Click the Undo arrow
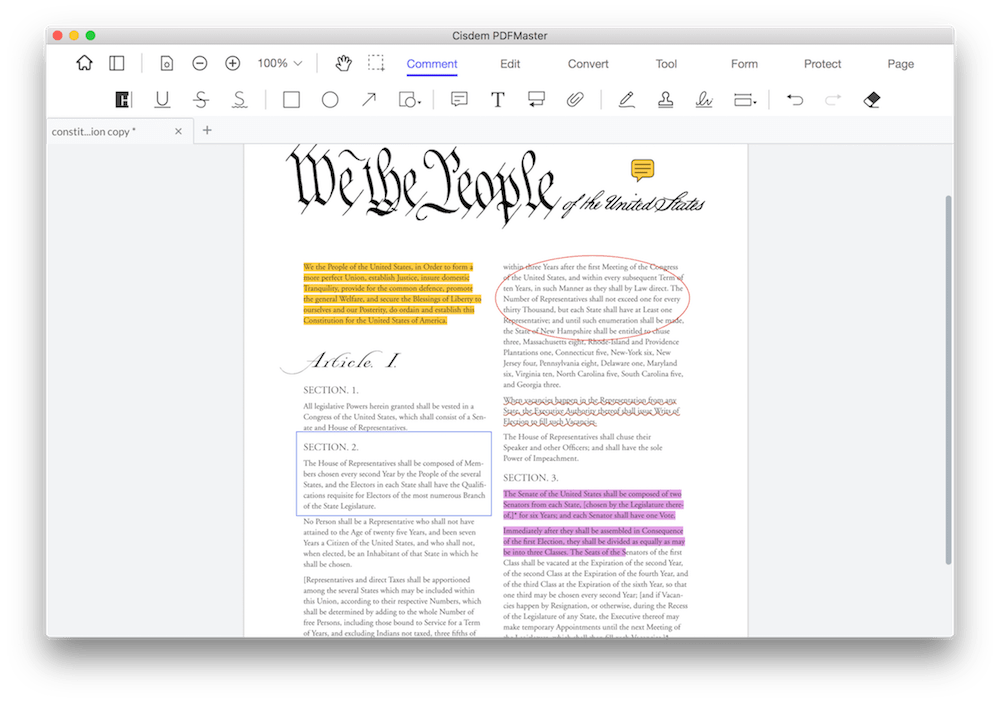Screen dimensions: 1000x703 point(795,100)
